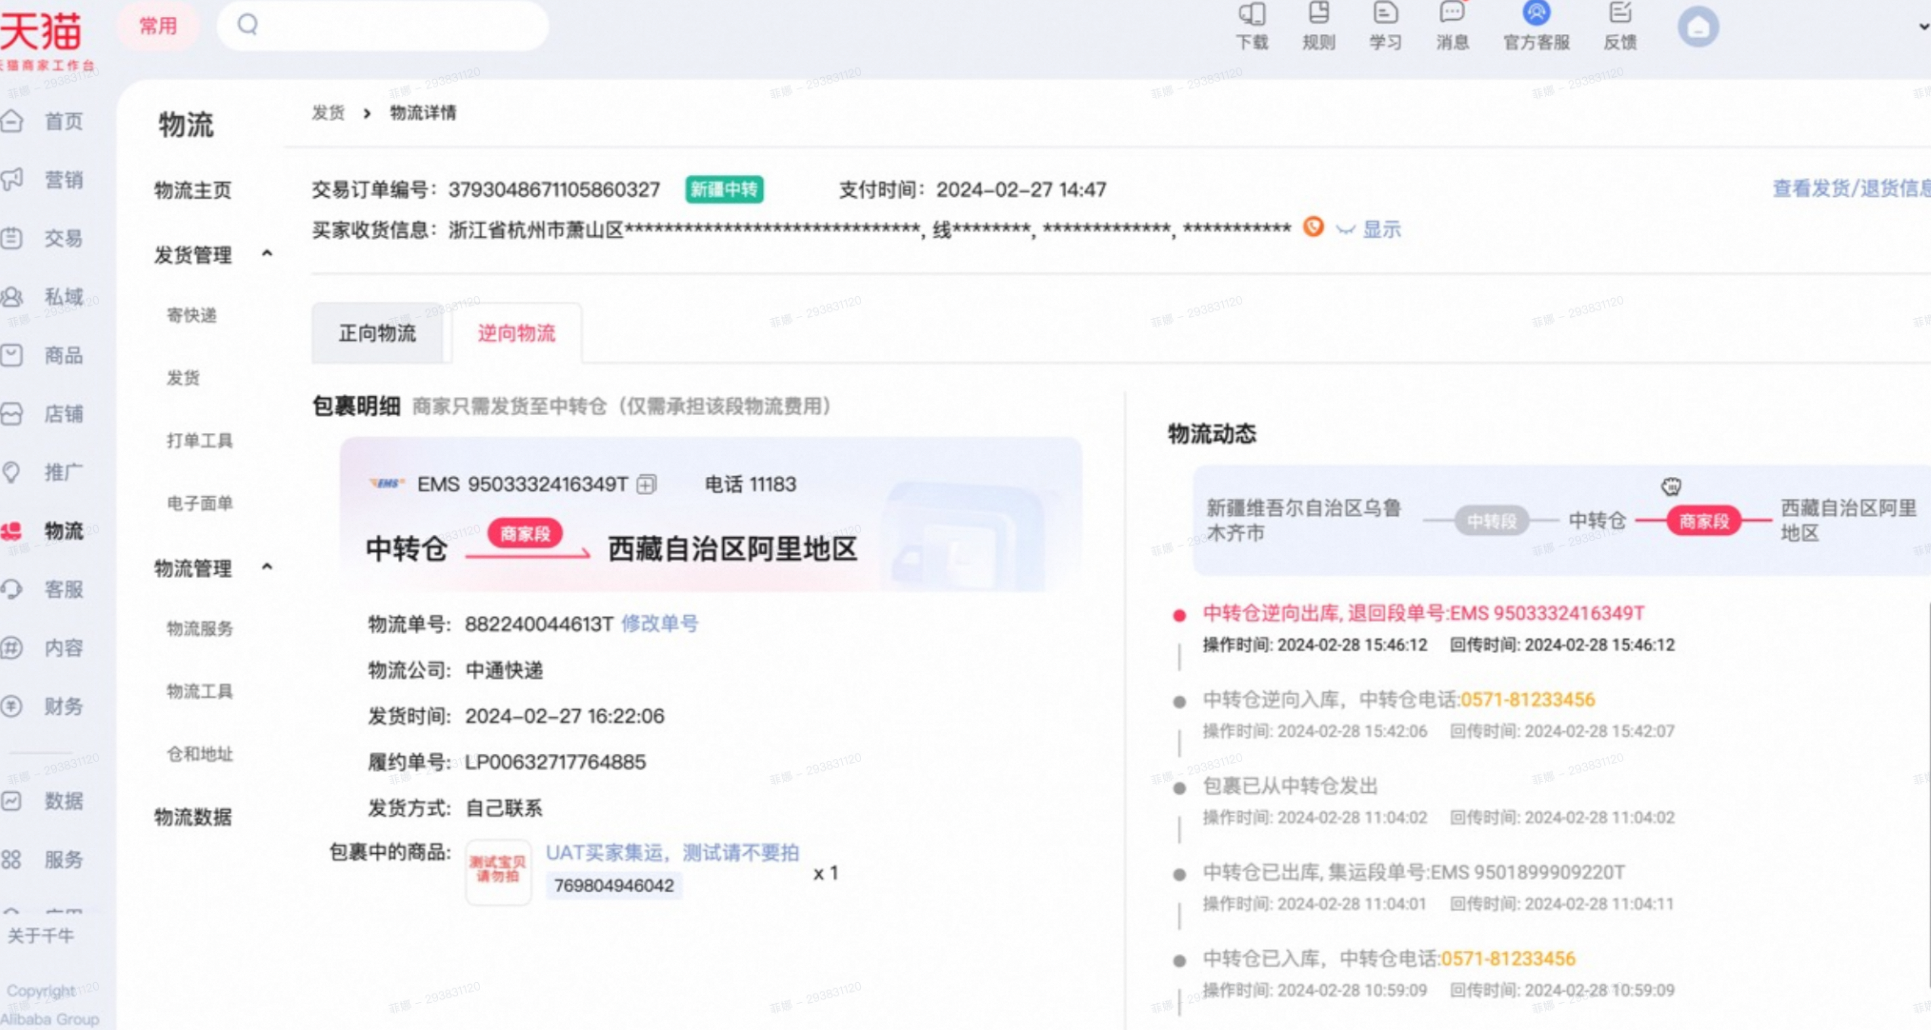Show the hidden buyer address via 显示

[x=1381, y=229]
